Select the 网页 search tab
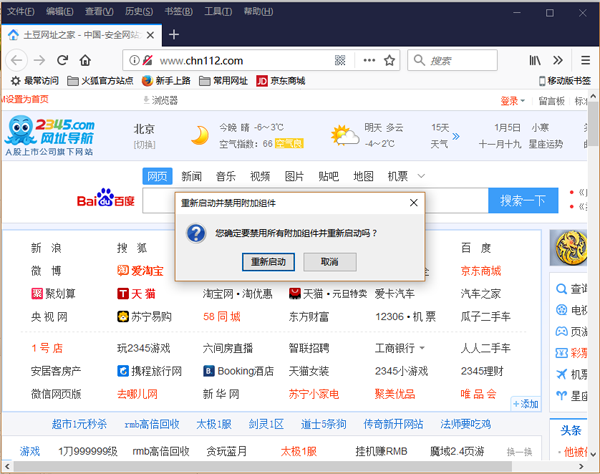The height and width of the screenshot is (474, 600). pos(157,176)
